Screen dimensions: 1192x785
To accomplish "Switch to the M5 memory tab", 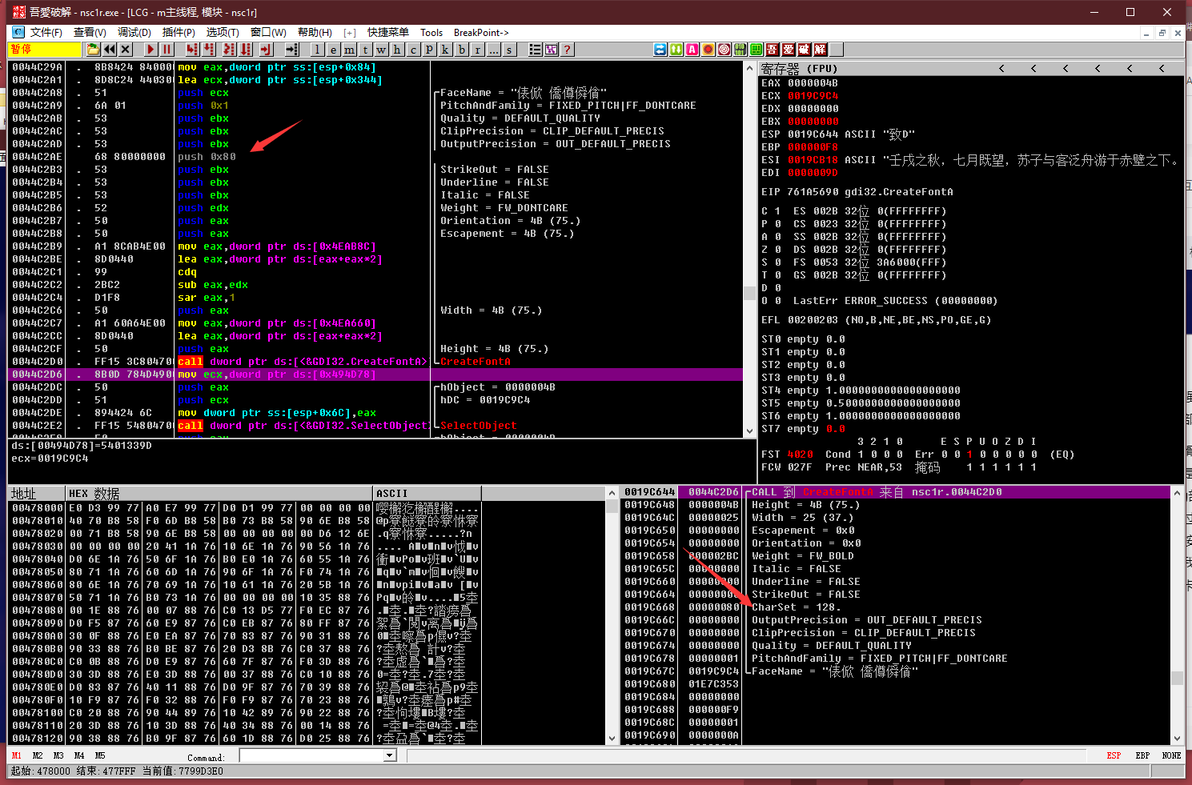I will 100,756.
